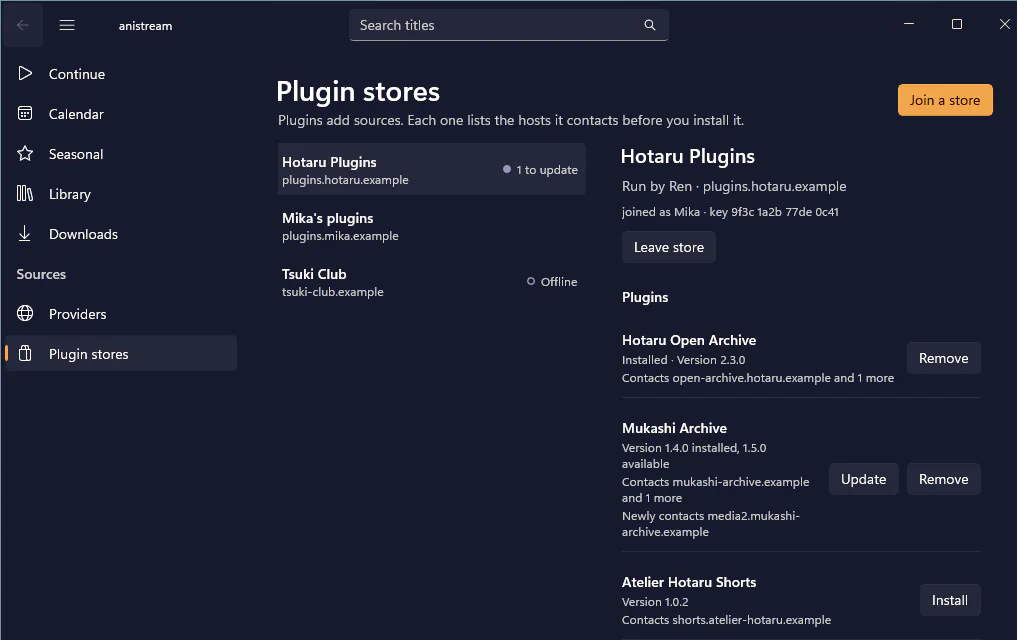This screenshot has height=640, width=1030.
Task: Click the Plugin stores bag icon
Action: [x=25, y=354]
